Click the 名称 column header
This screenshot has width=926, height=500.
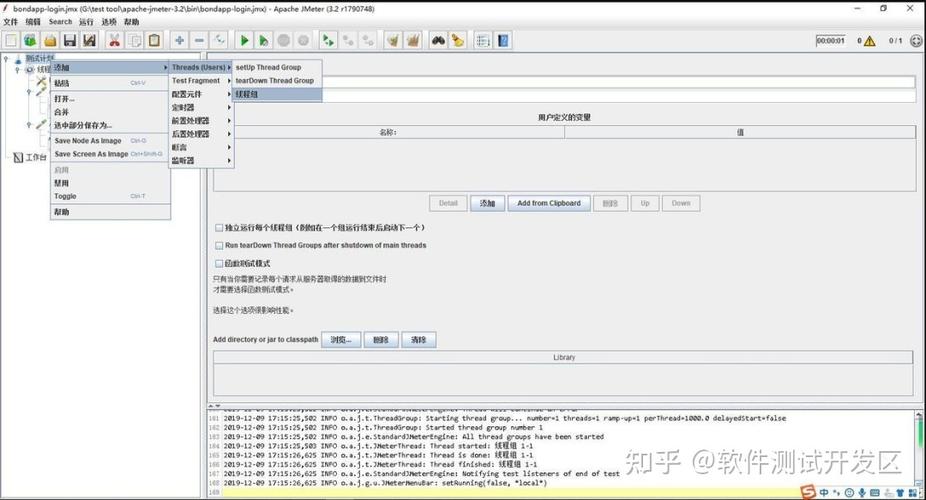[x=389, y=132]
